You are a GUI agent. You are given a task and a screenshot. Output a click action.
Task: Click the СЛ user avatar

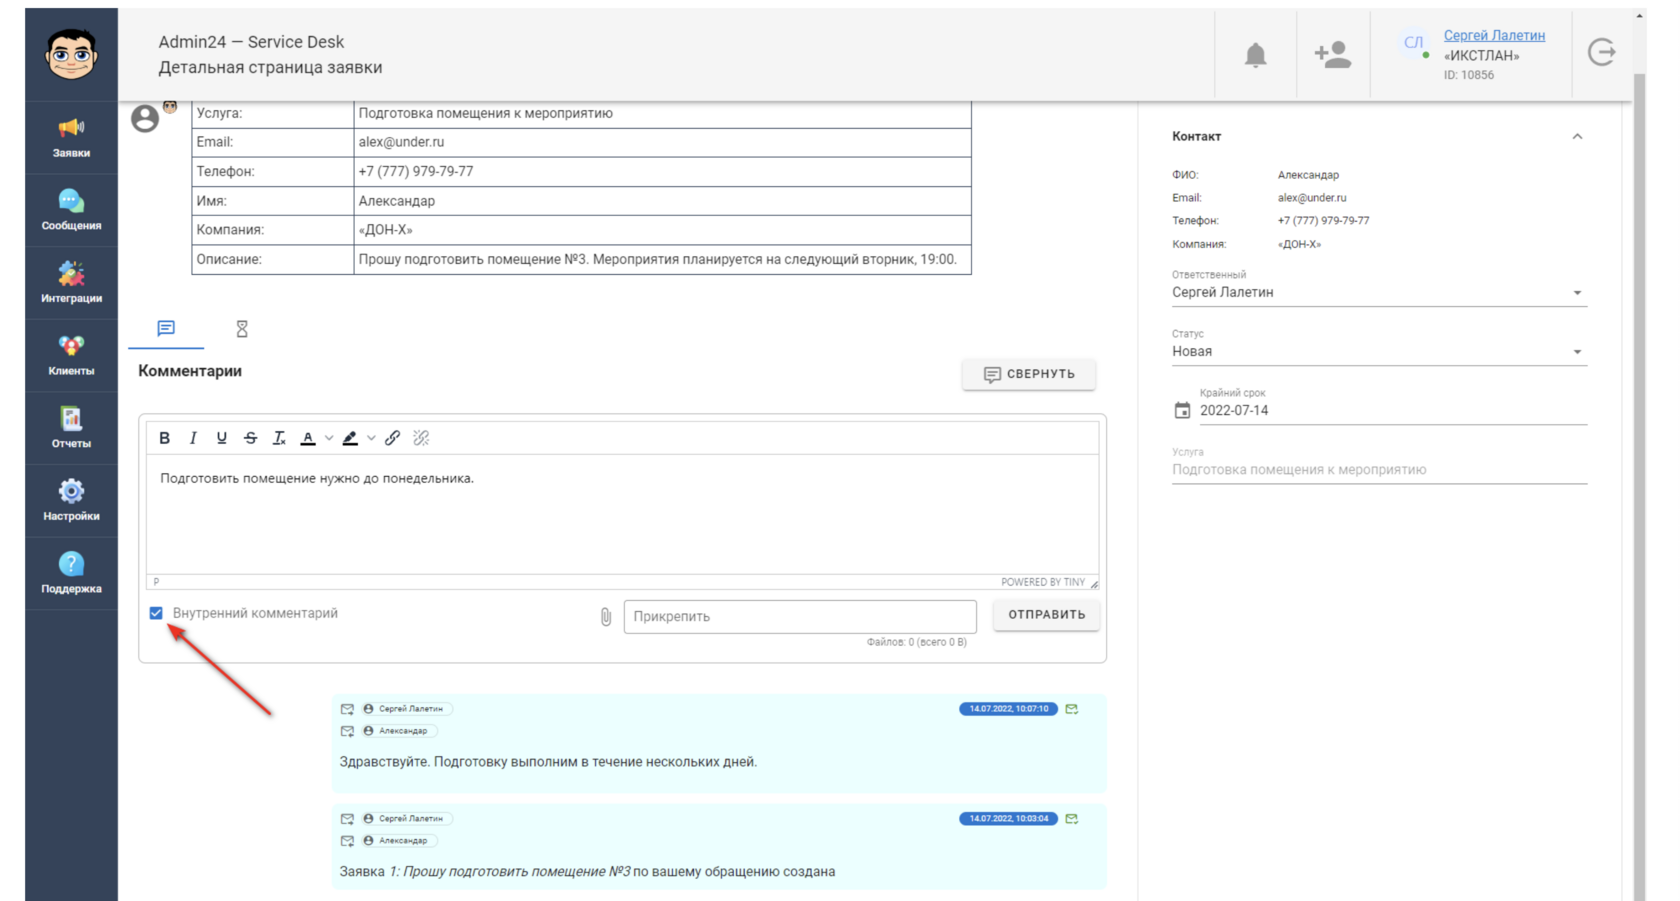pyautogui.click(x=1413, y=43)
